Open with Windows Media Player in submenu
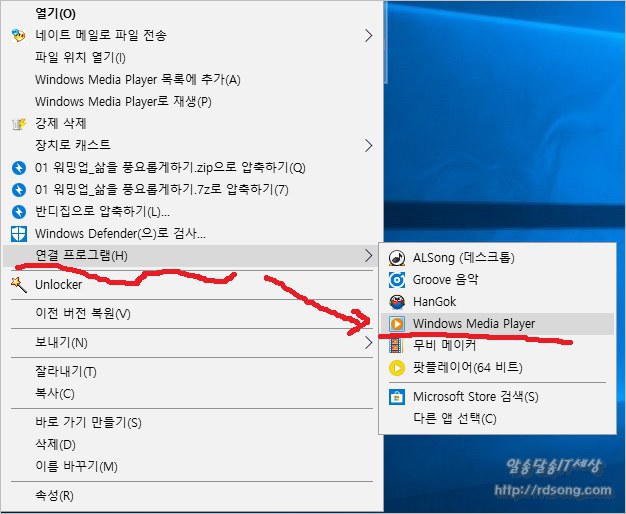Viewport: 626px width, 514px height. (497, 324)
